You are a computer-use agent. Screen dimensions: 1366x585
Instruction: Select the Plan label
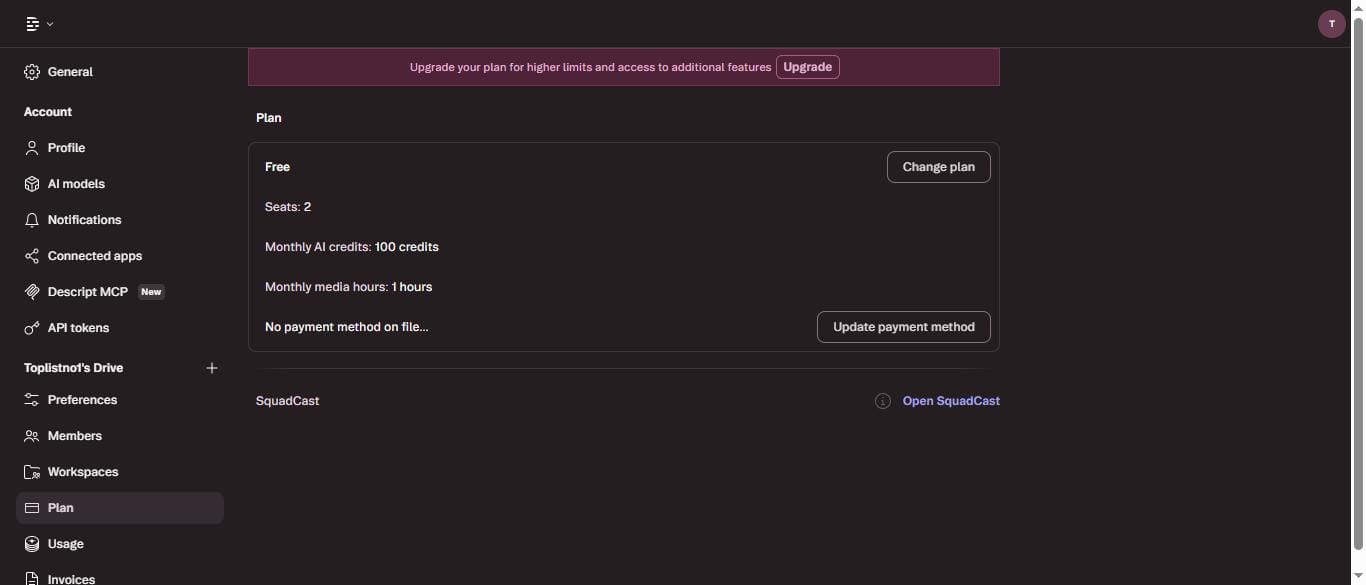click(x=60, y=508)
